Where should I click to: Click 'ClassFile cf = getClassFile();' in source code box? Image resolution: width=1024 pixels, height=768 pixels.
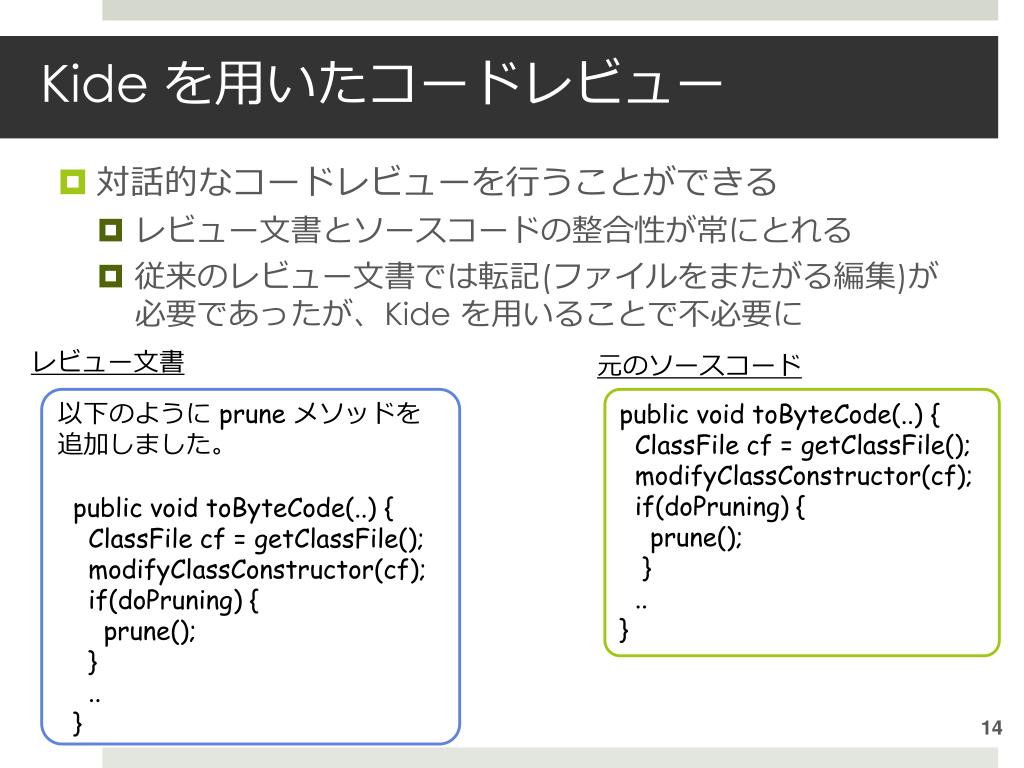tap(803, 445)
